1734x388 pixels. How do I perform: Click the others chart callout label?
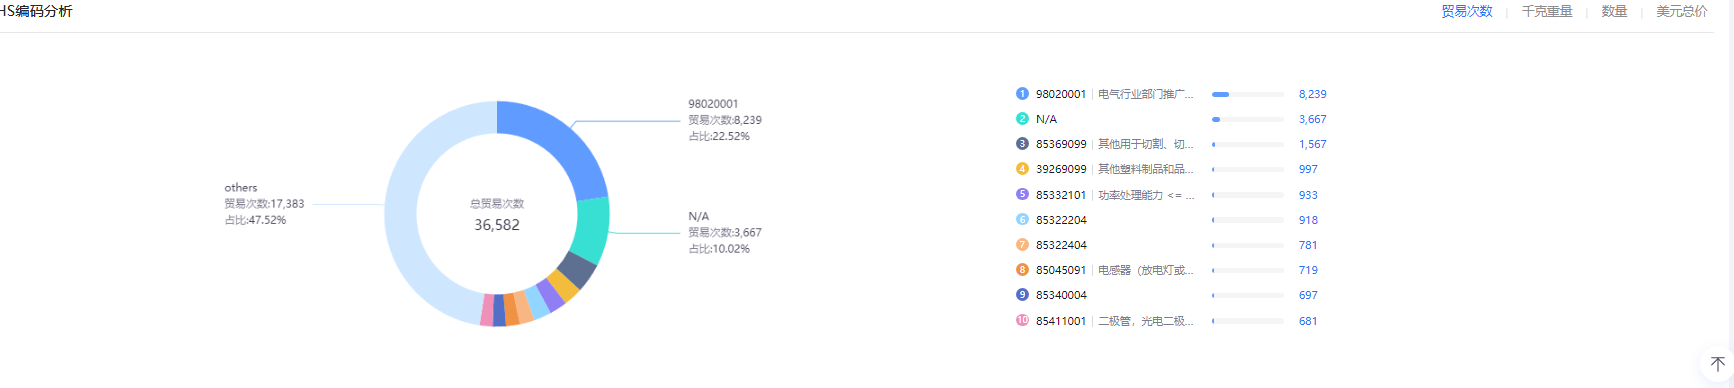coord(264,204)
